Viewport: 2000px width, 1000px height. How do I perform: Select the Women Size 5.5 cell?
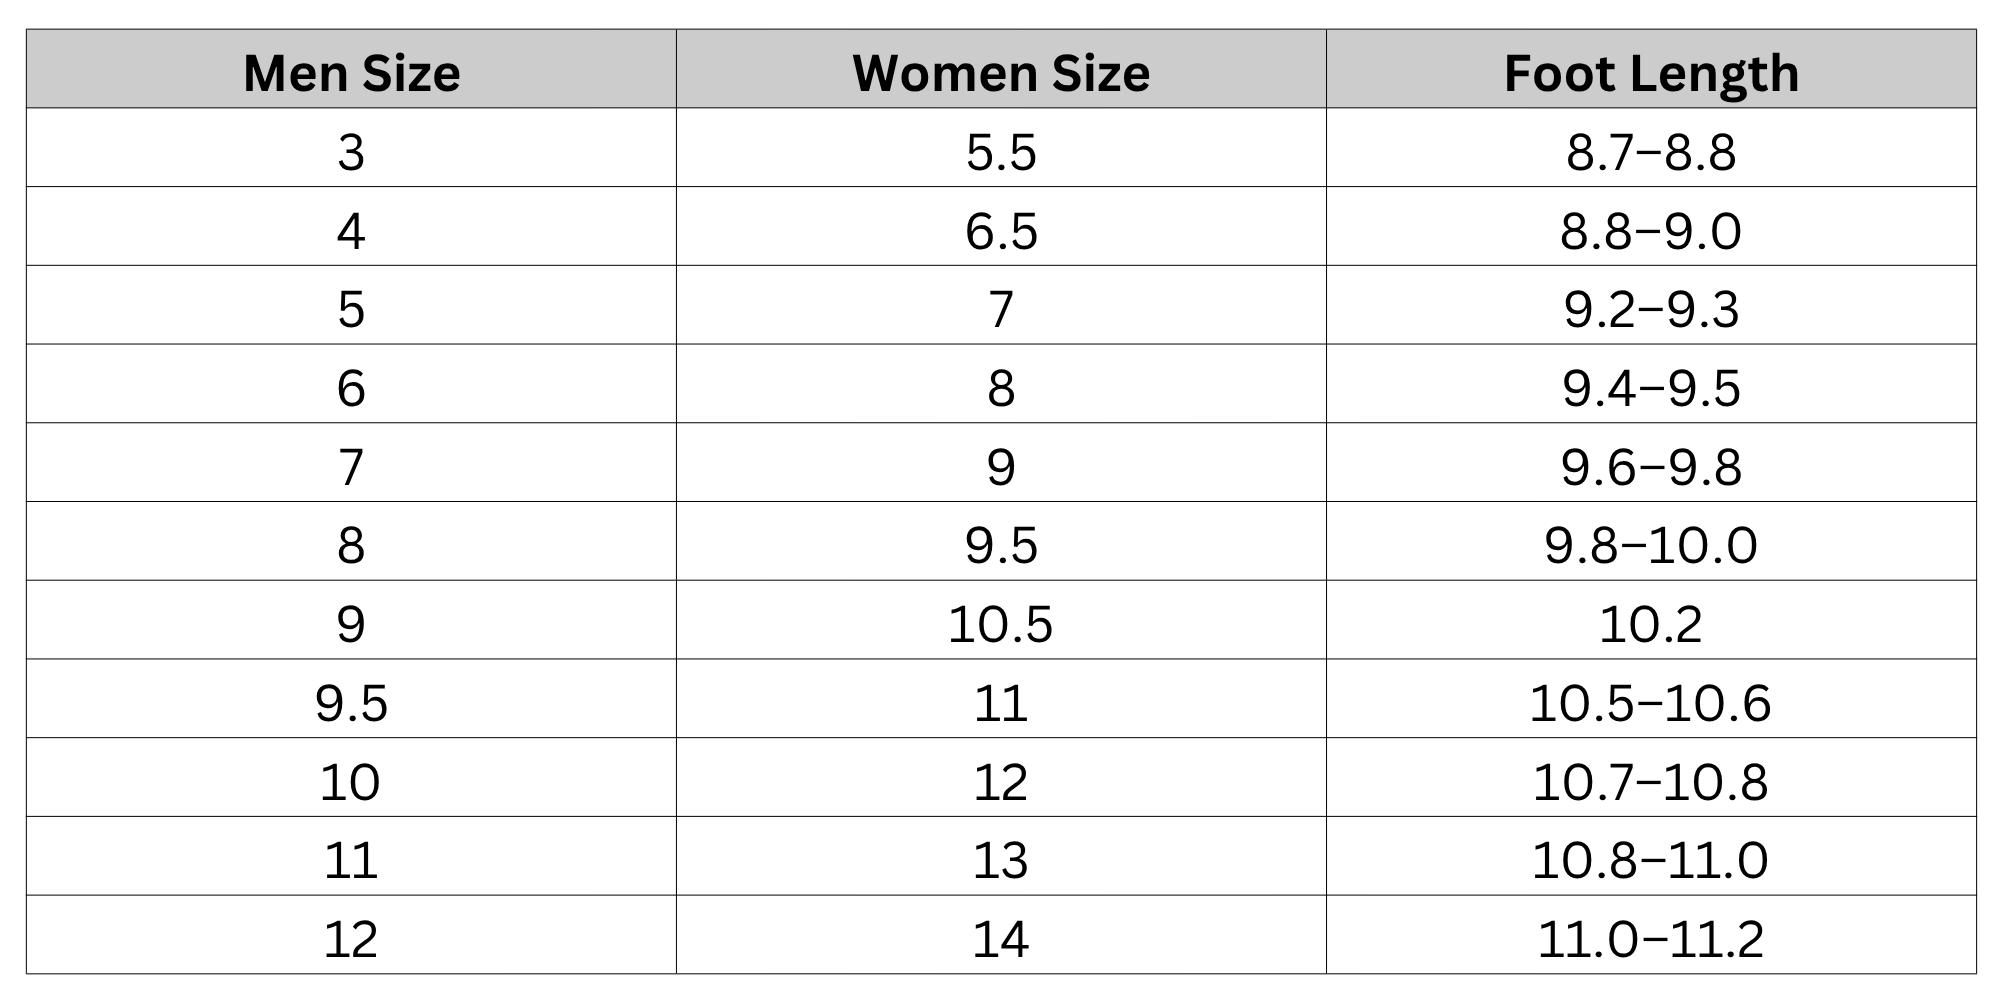pos(1001,148)
